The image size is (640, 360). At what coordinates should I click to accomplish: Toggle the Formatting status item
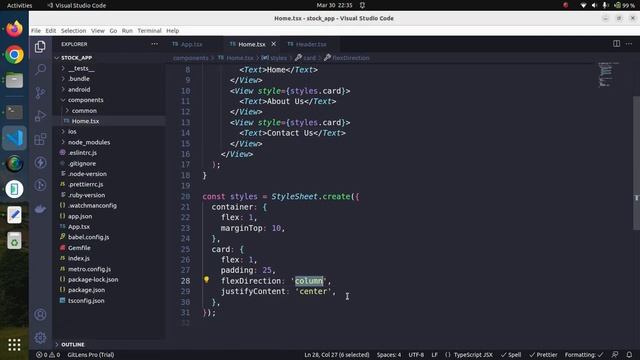coord(584,355)
